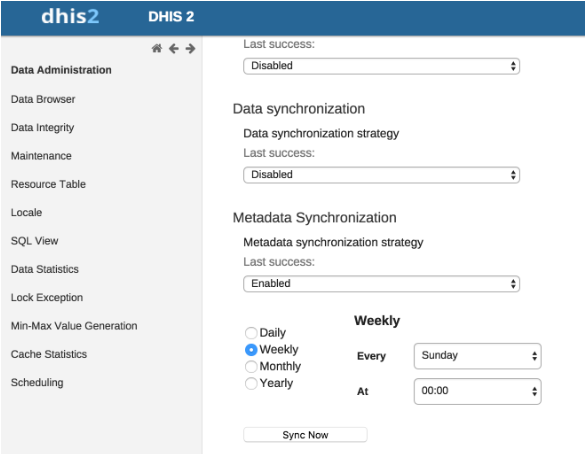Viewport: 586px width, 454px height.
Task: Open the topmost Disabled dropdown
Action: tap(381, 66)
